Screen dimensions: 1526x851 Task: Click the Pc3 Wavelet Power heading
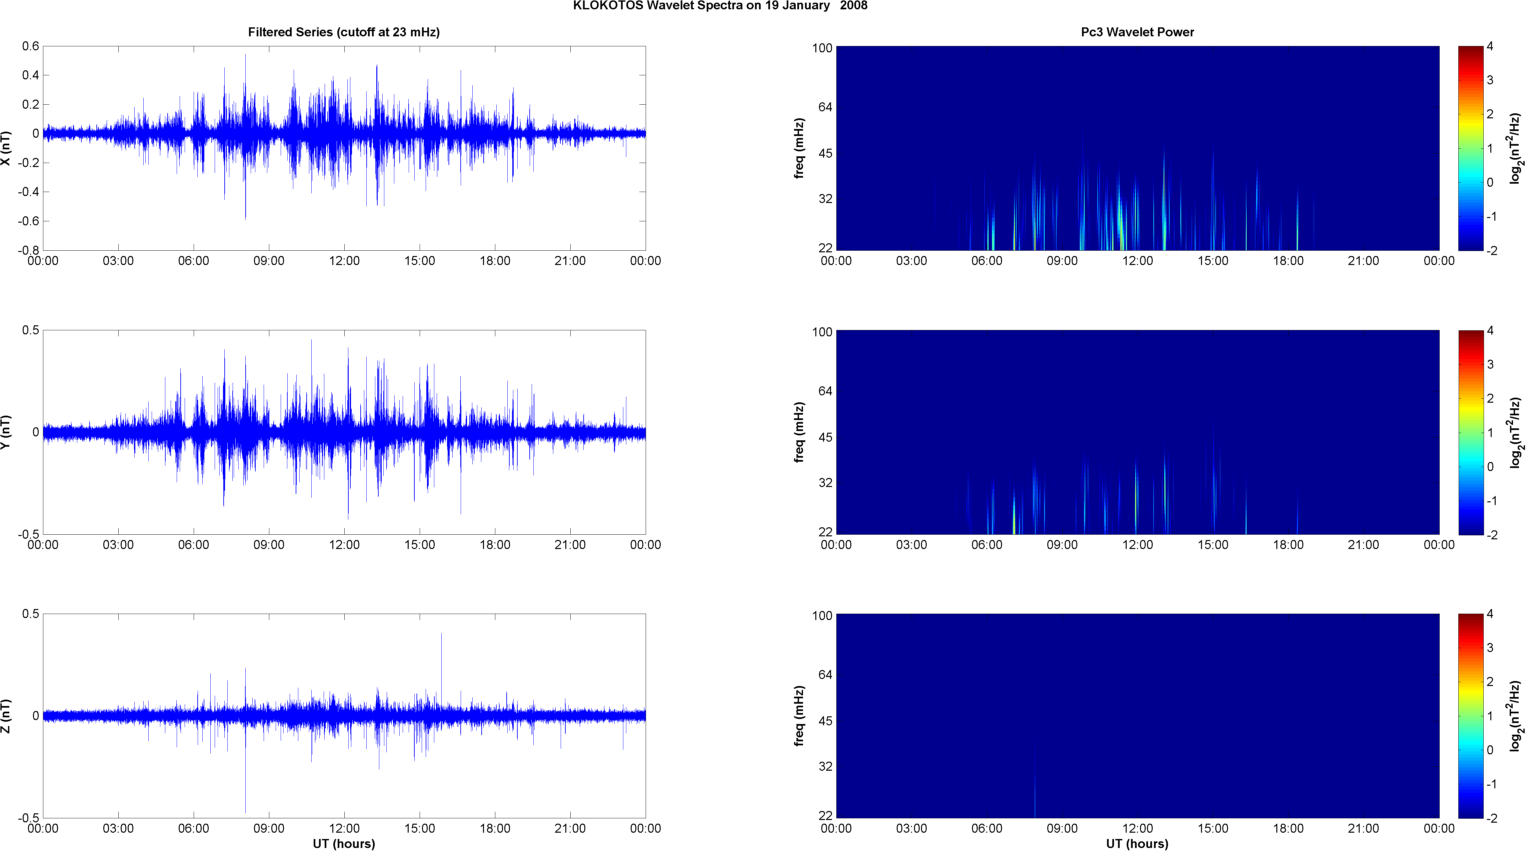[1137, 32]
